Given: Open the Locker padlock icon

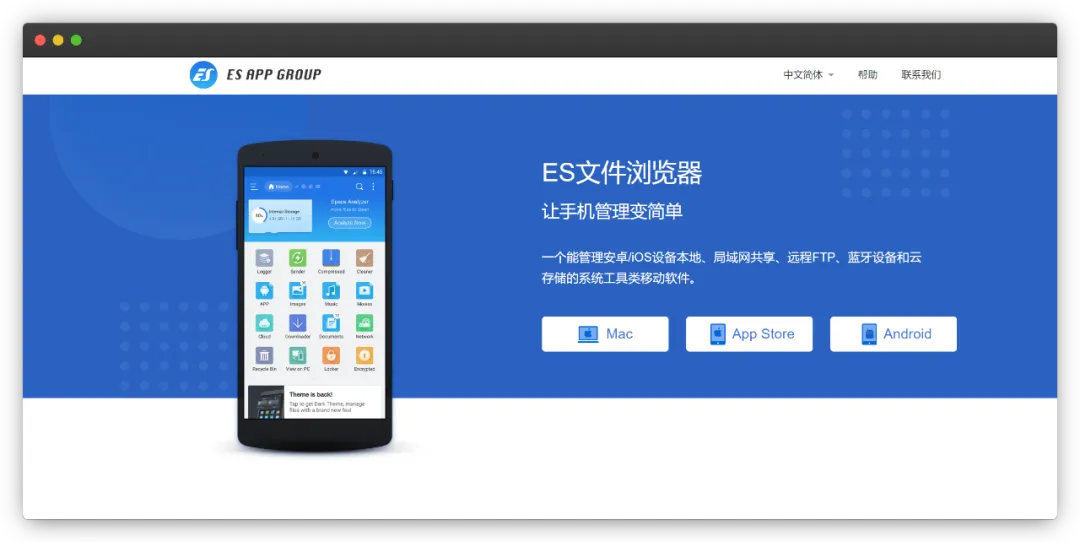Looking at the screenshot, I should tap(331, 355).
